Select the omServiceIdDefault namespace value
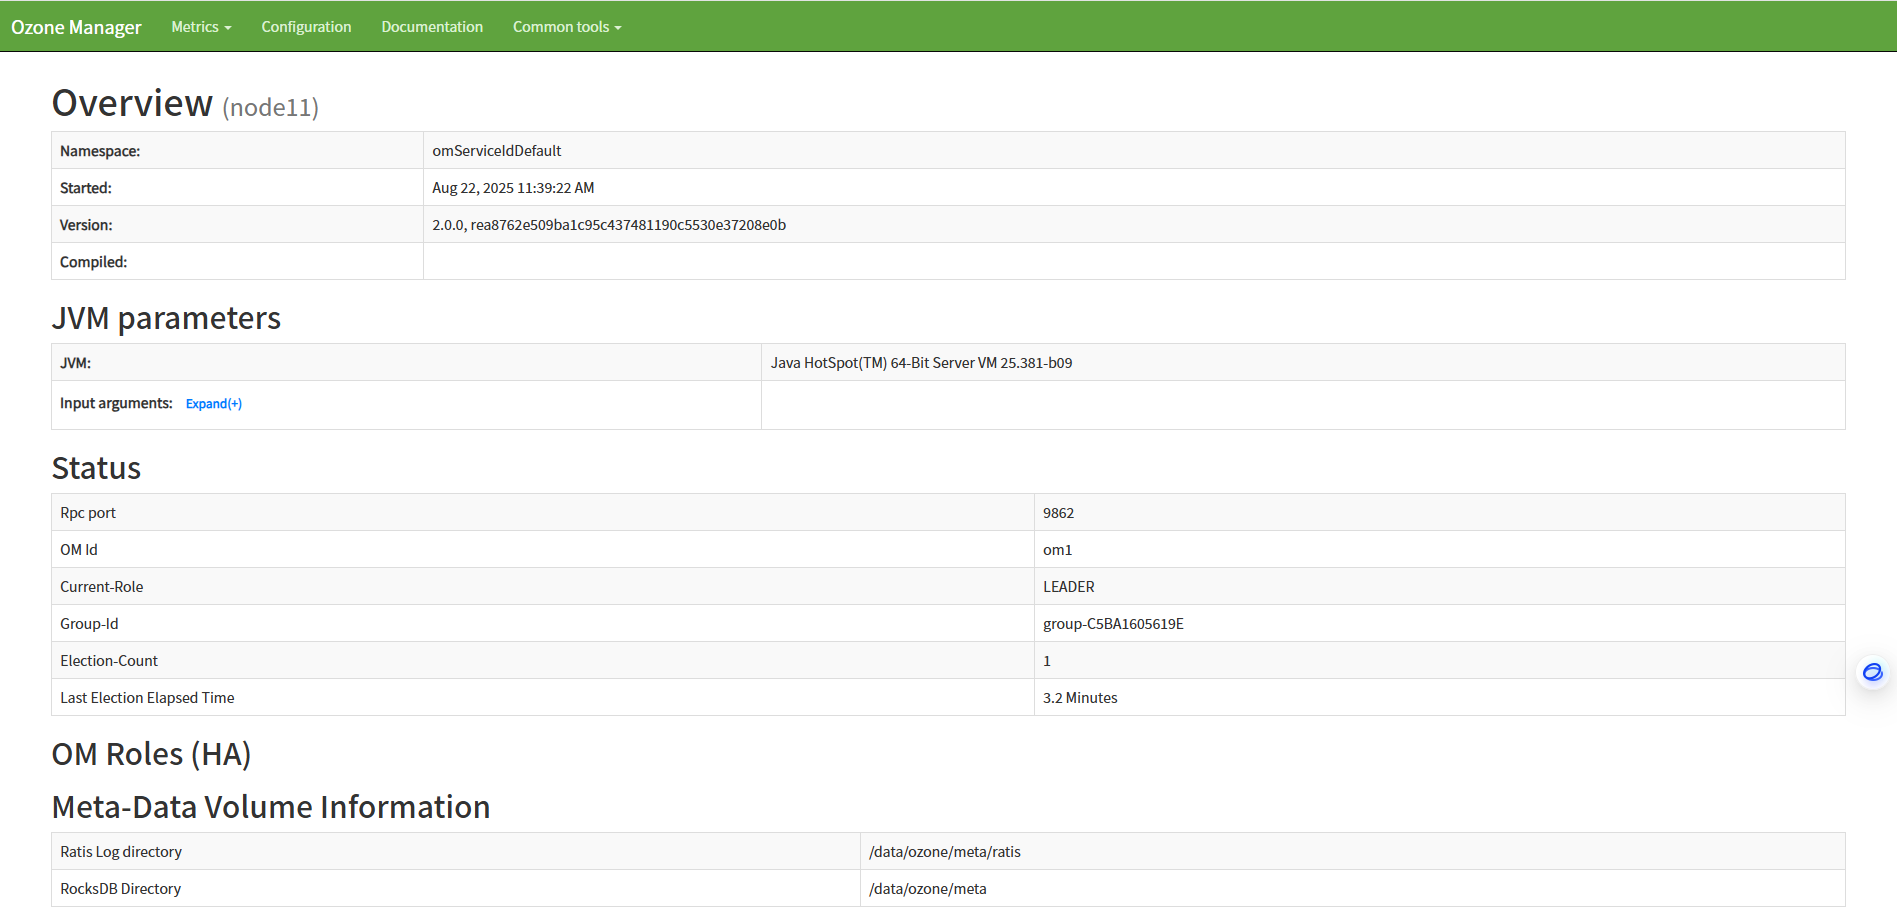 [497, 151]
